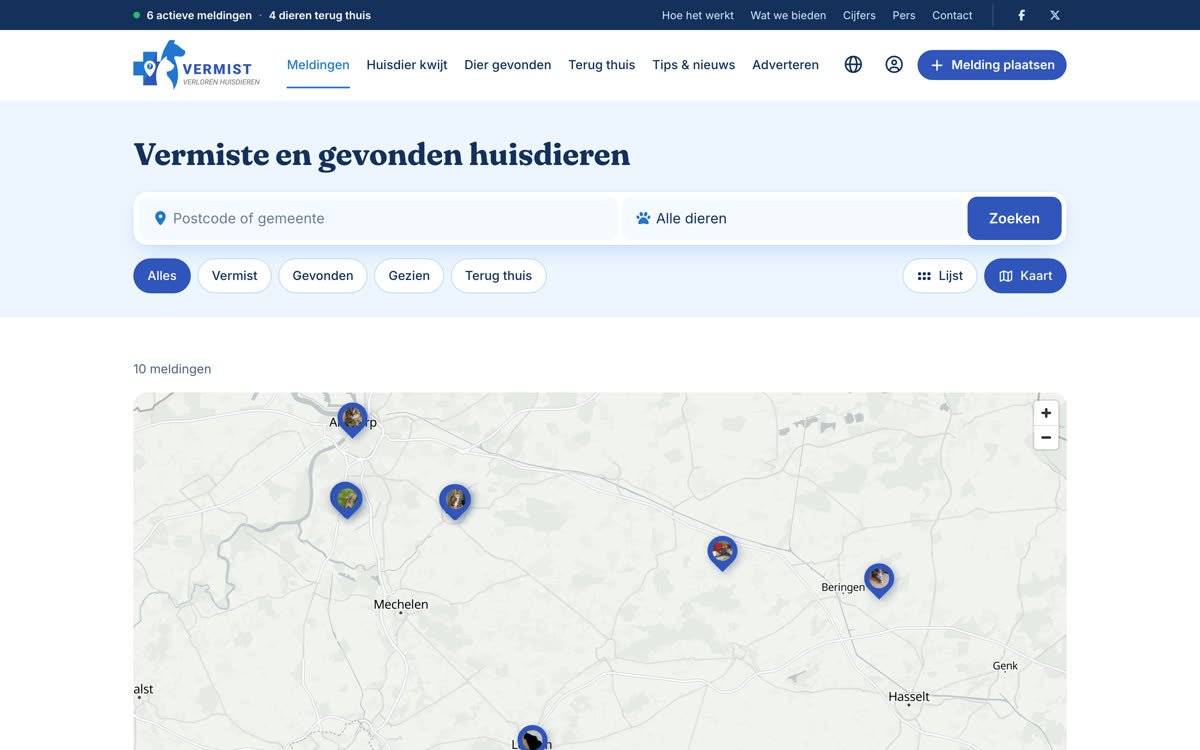Viewport: 1200px width, 750px height.
Task: Select the Gezien filter chip
Action: tap(409, 276)
